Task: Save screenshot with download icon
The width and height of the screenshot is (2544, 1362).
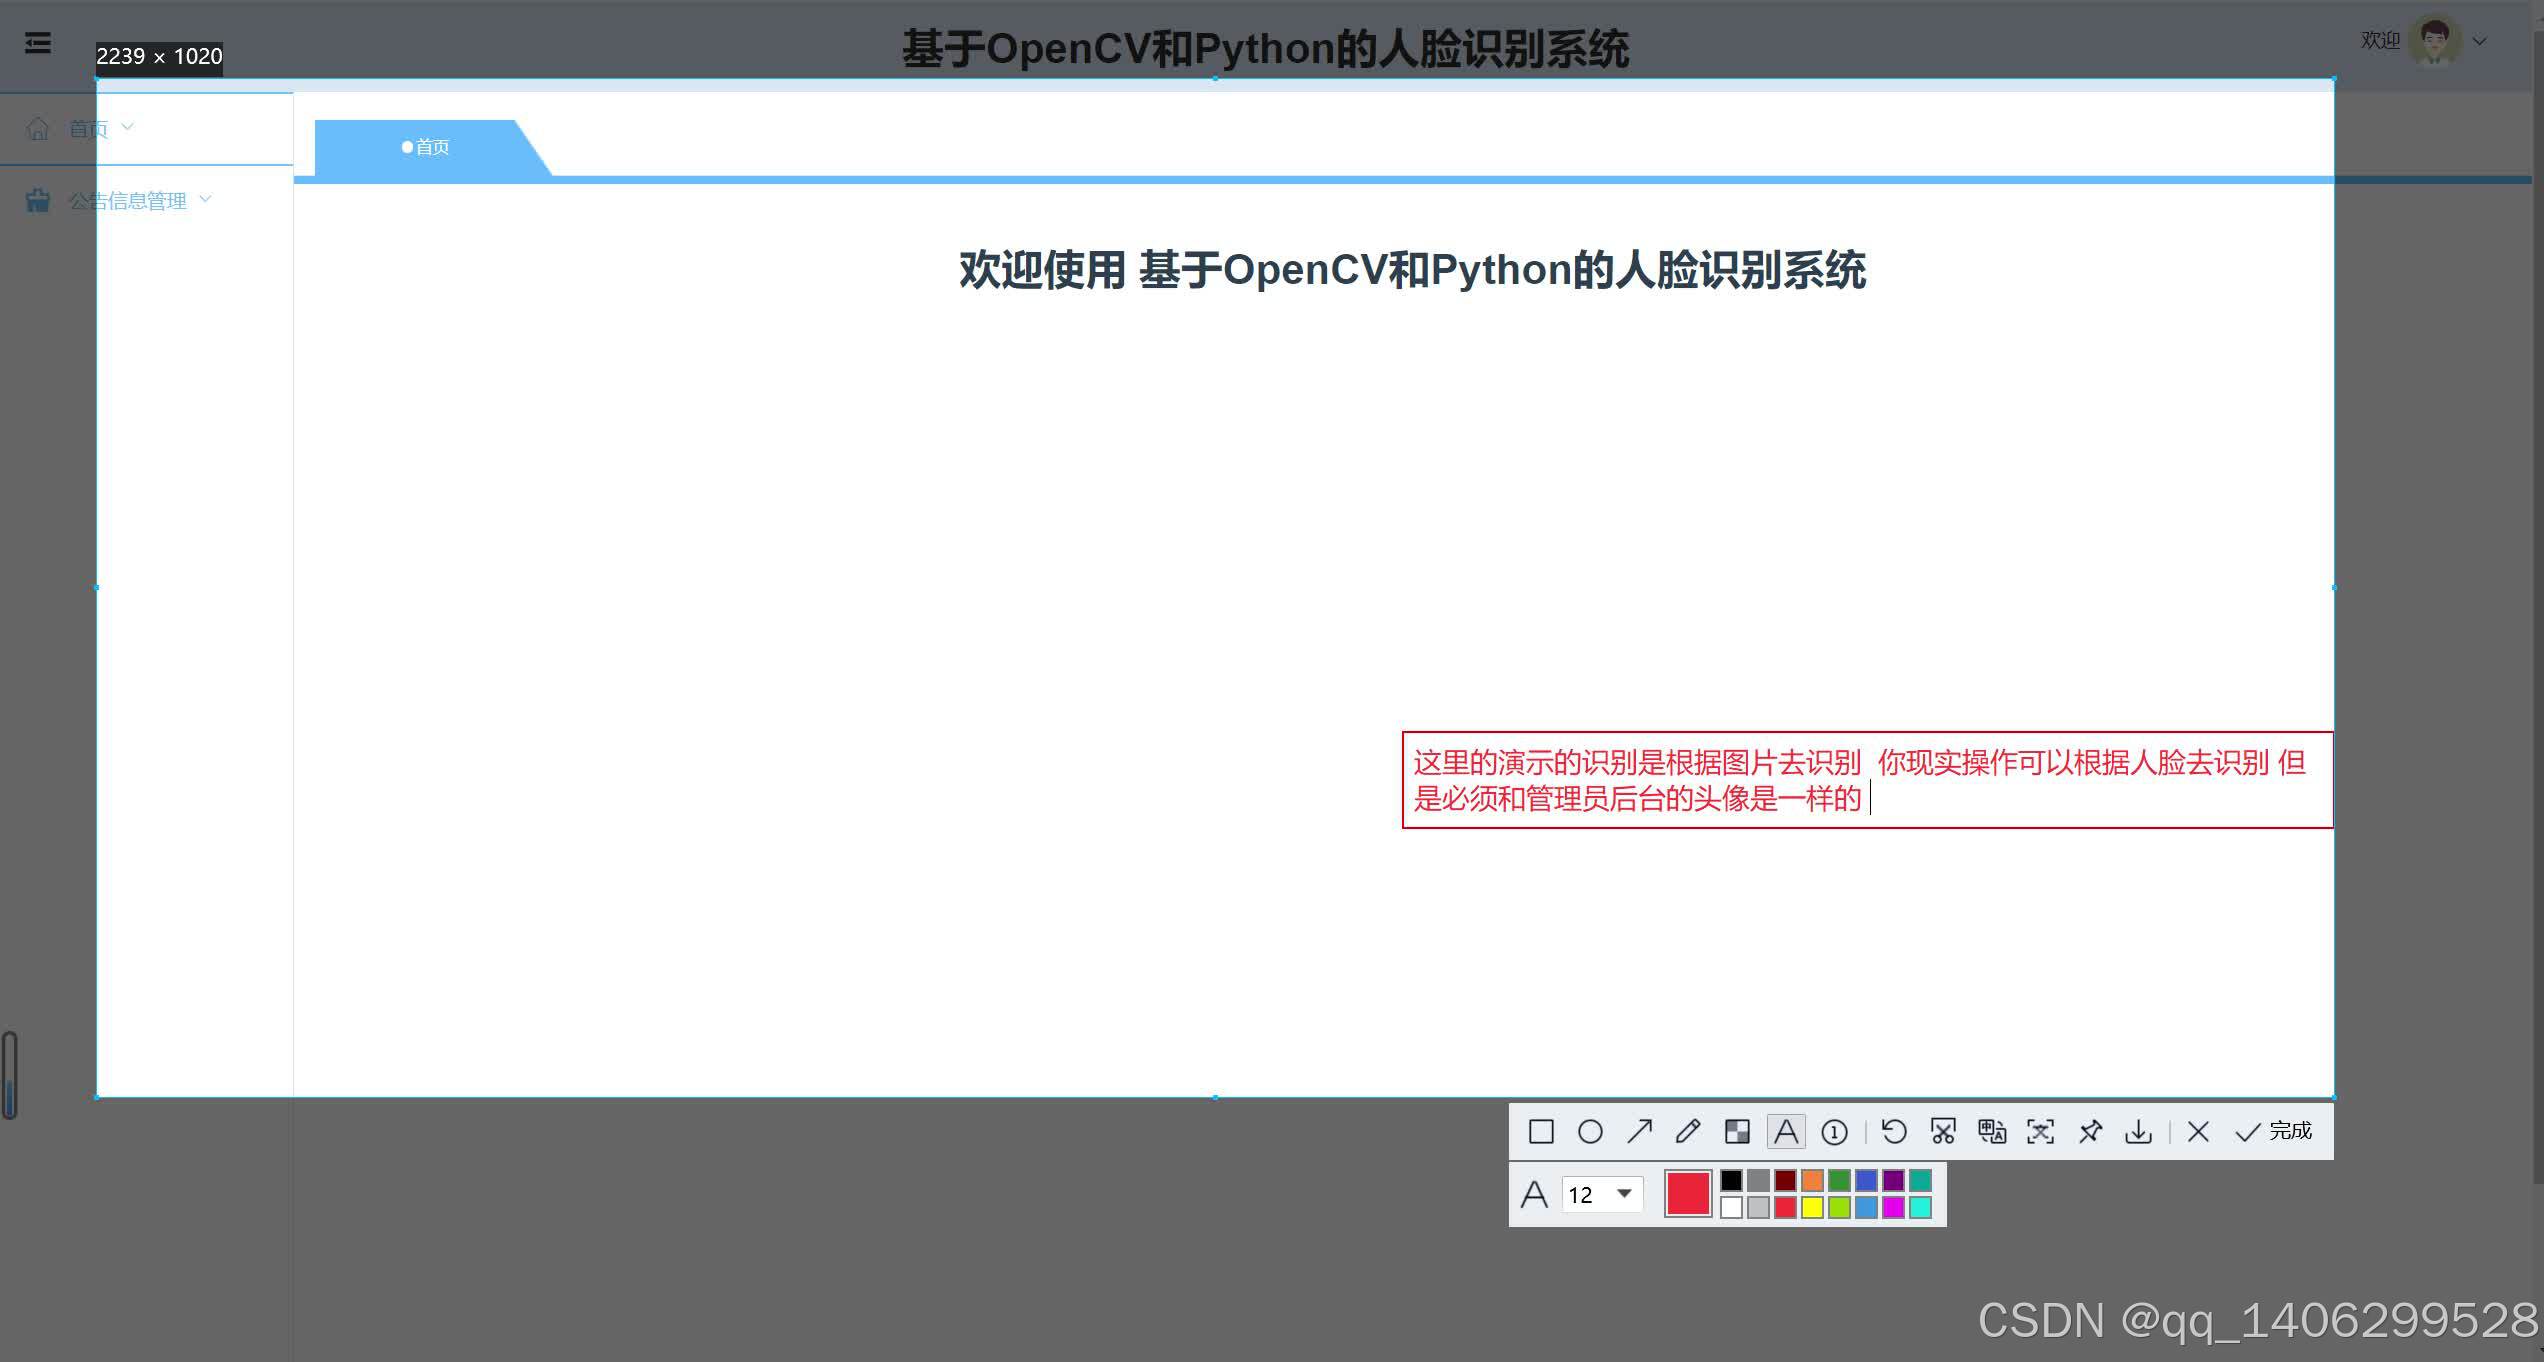Action: [2138, 1131]
